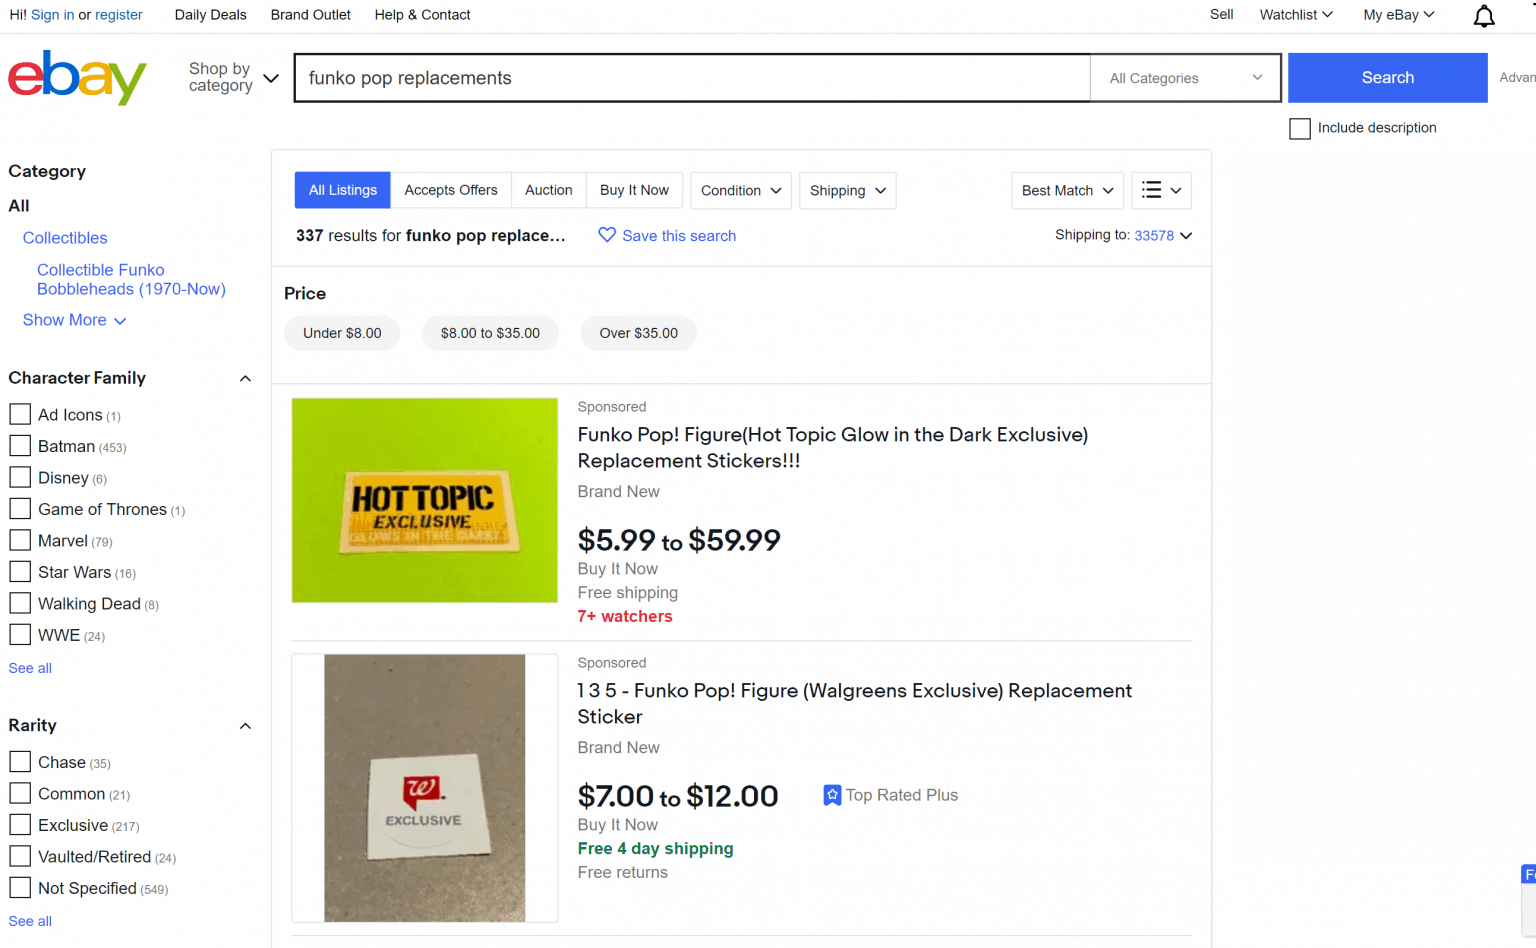Expand the Condition filter dropdown
This screenshot has width=1536, height=948.
point(741,190)
